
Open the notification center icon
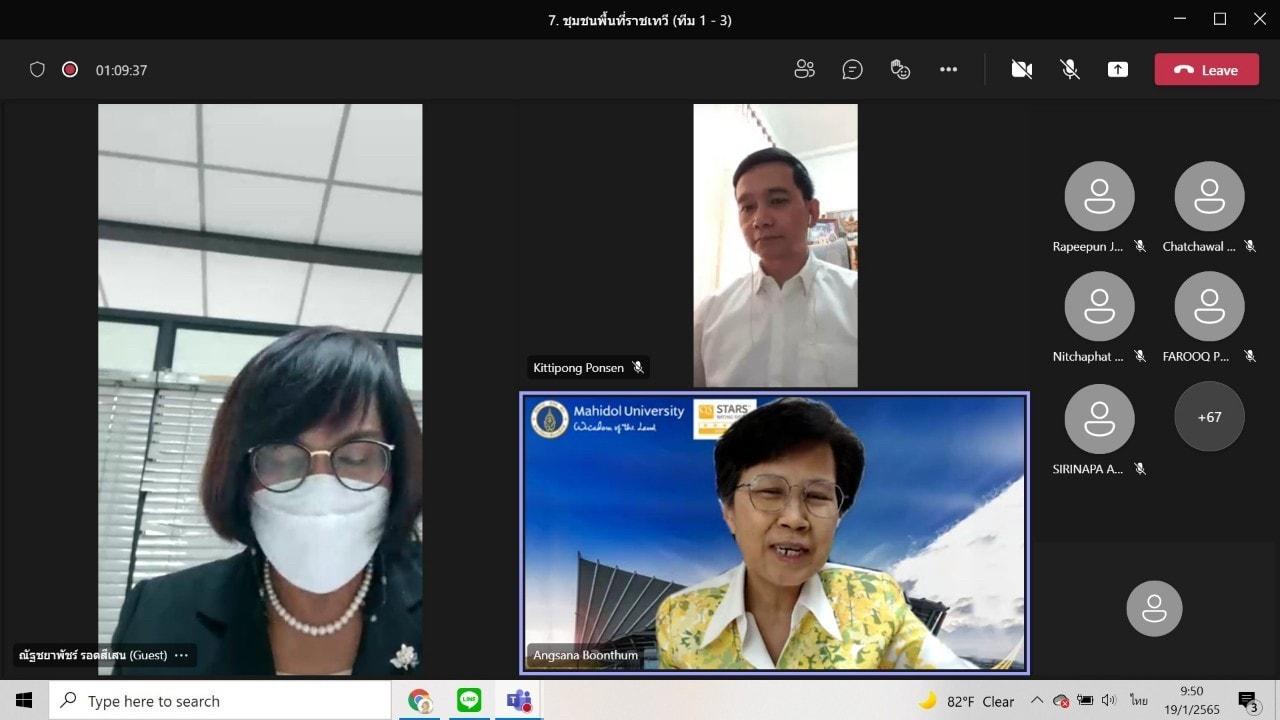(1247, 701)
